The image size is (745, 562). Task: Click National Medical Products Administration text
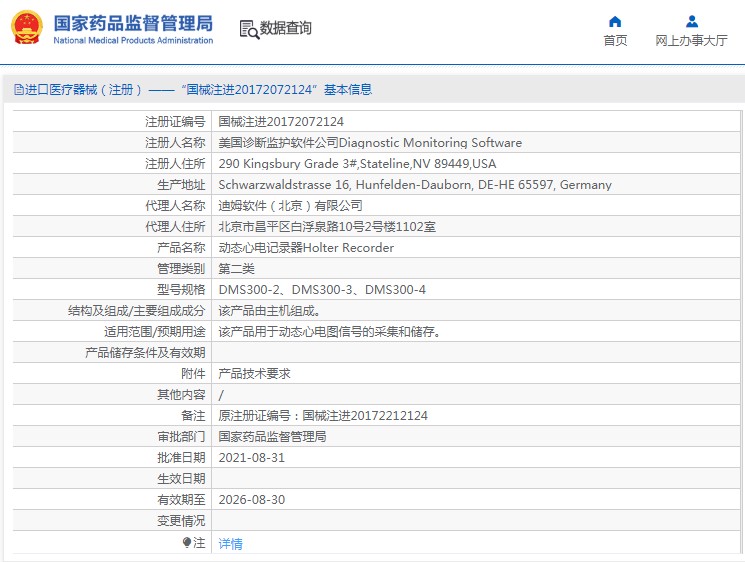(x=133, y=41)
